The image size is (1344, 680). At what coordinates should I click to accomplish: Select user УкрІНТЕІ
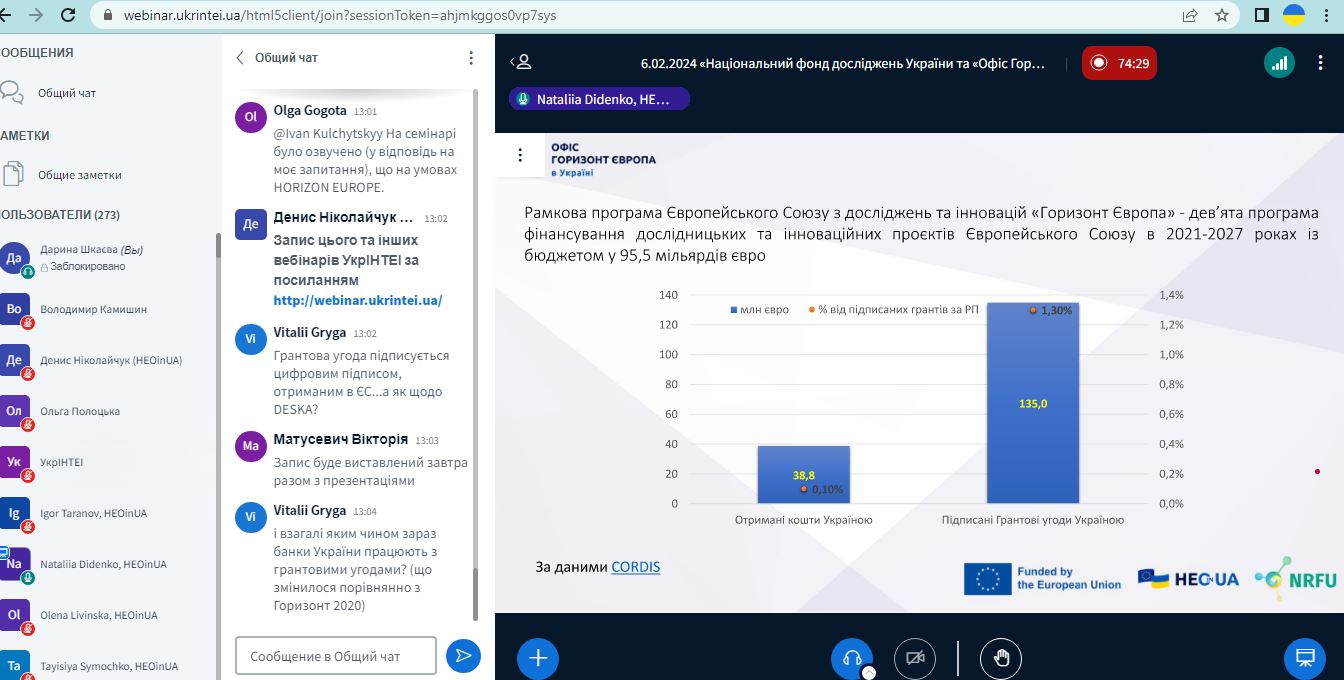[x=106, y=462]
